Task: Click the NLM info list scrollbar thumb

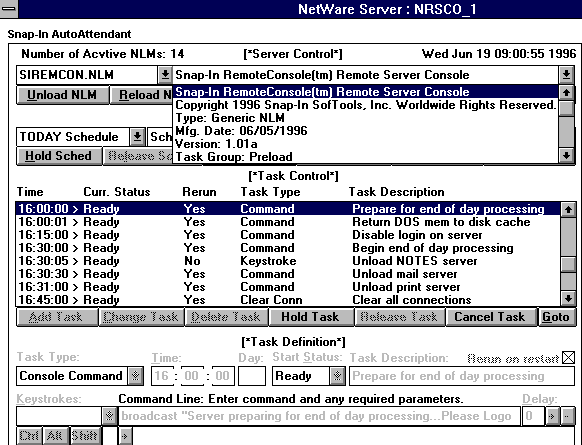Action: (x=566, y=108)
